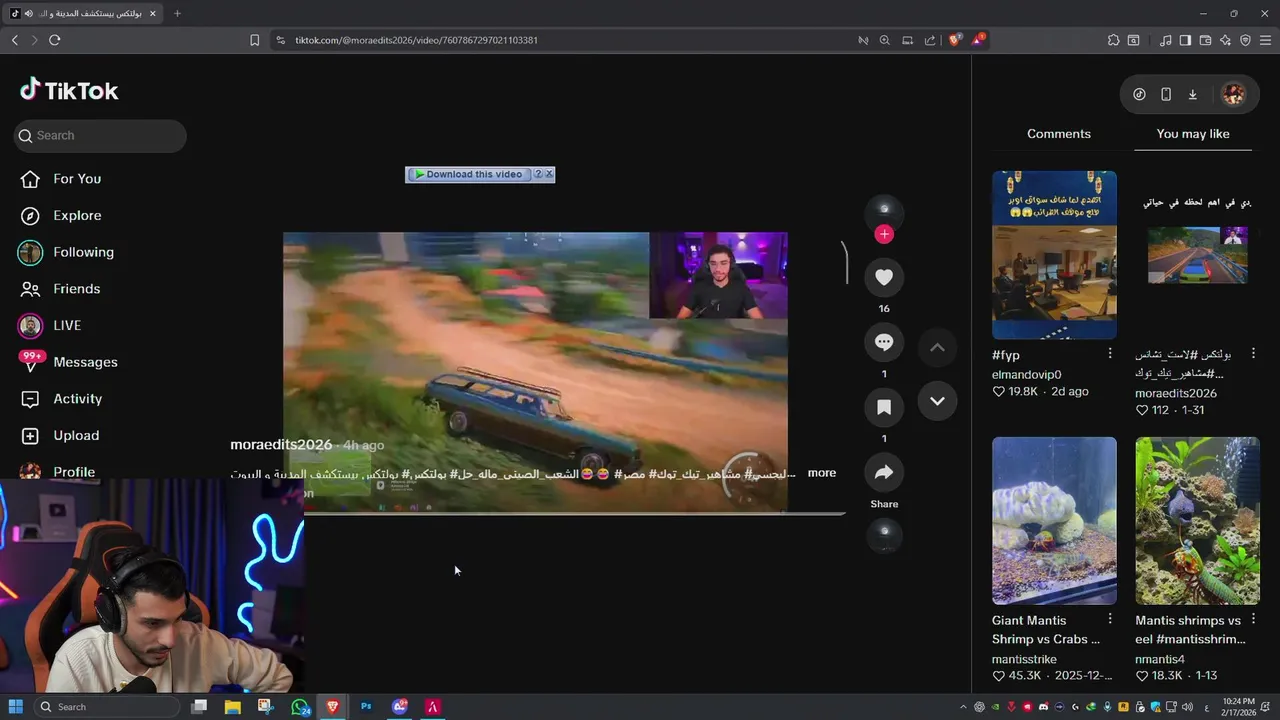
Task: Expand the caption with more
Action: coord(822,473)
